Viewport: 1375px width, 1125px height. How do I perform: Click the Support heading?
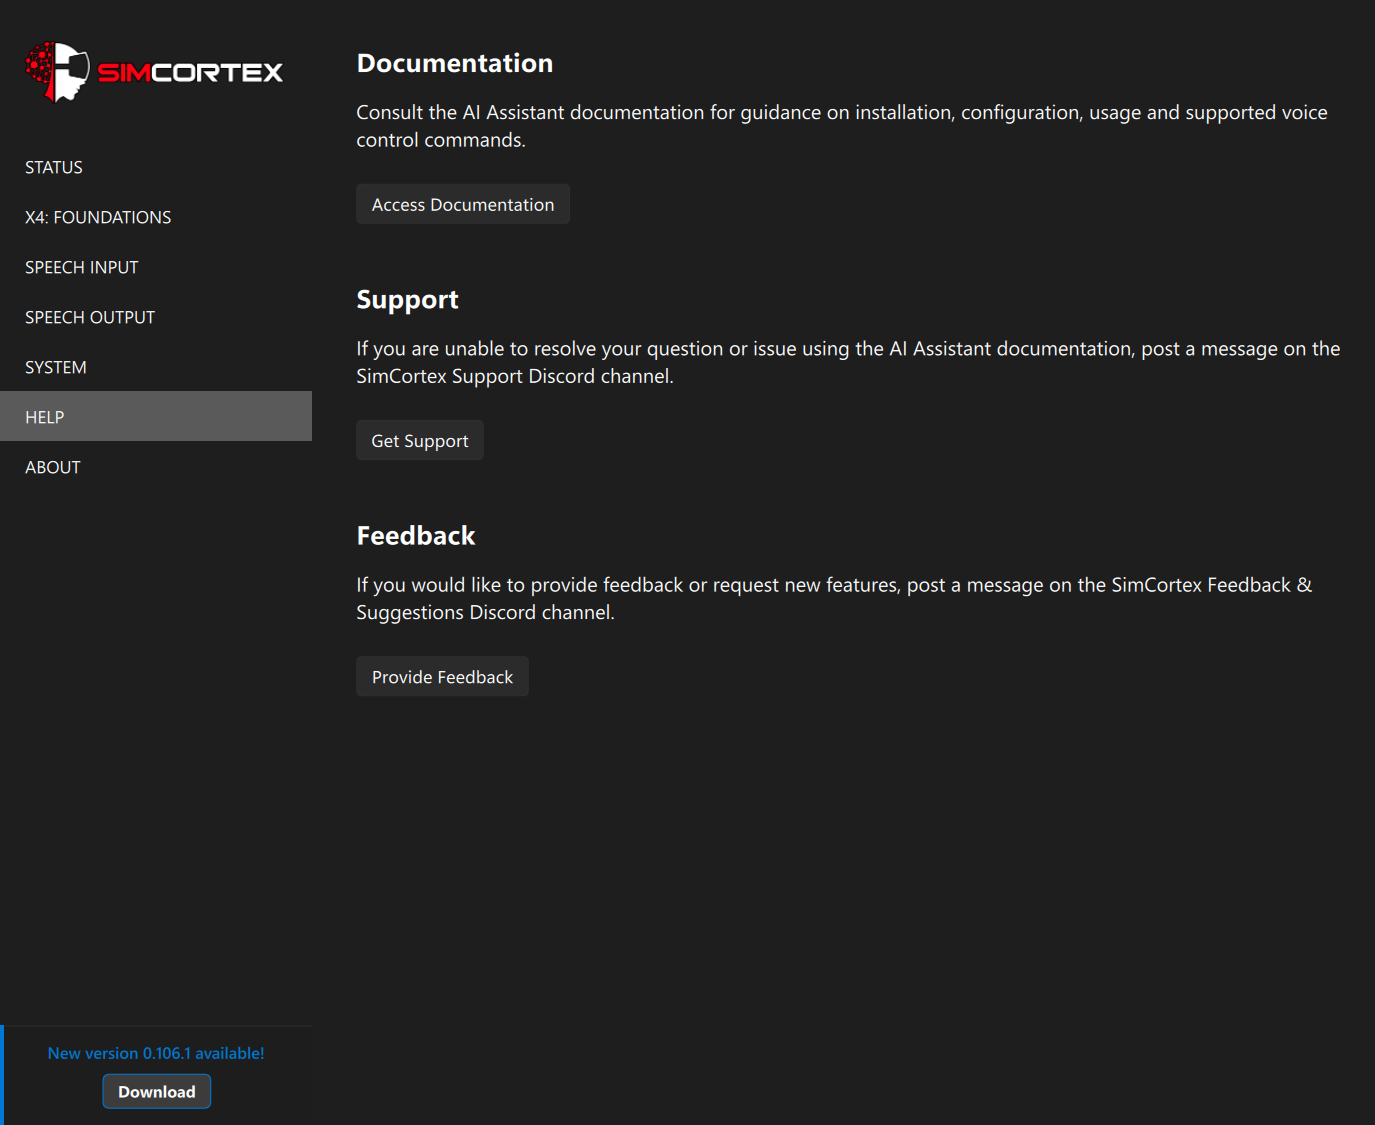pyautogui.click(x=408, y=300)
